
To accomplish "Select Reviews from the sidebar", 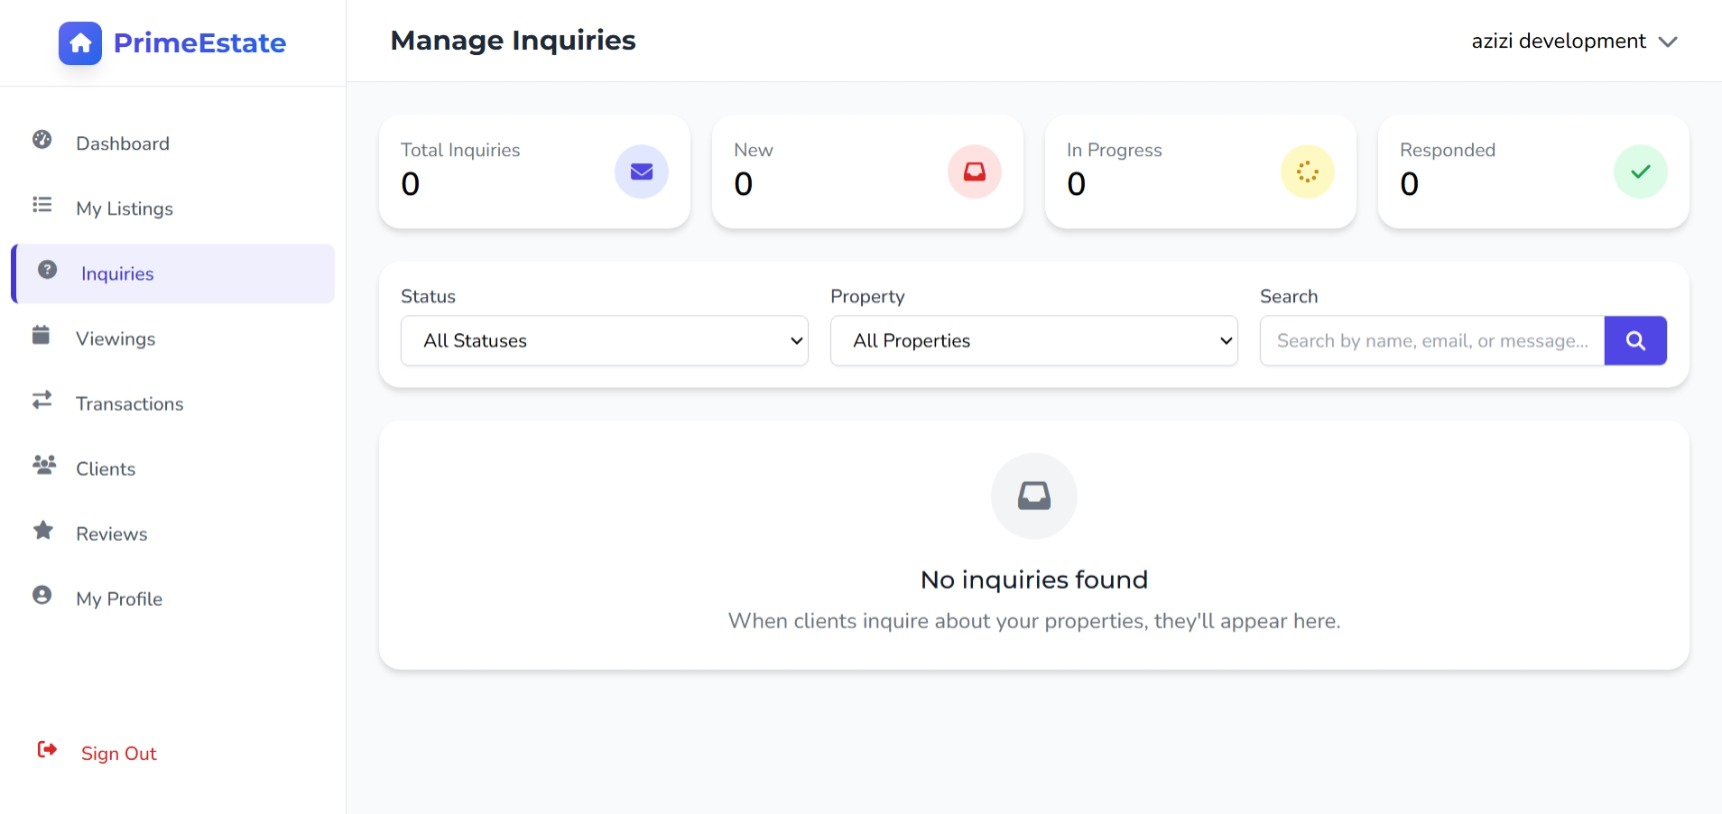I will pyautogui.click(x=111, y=534).
